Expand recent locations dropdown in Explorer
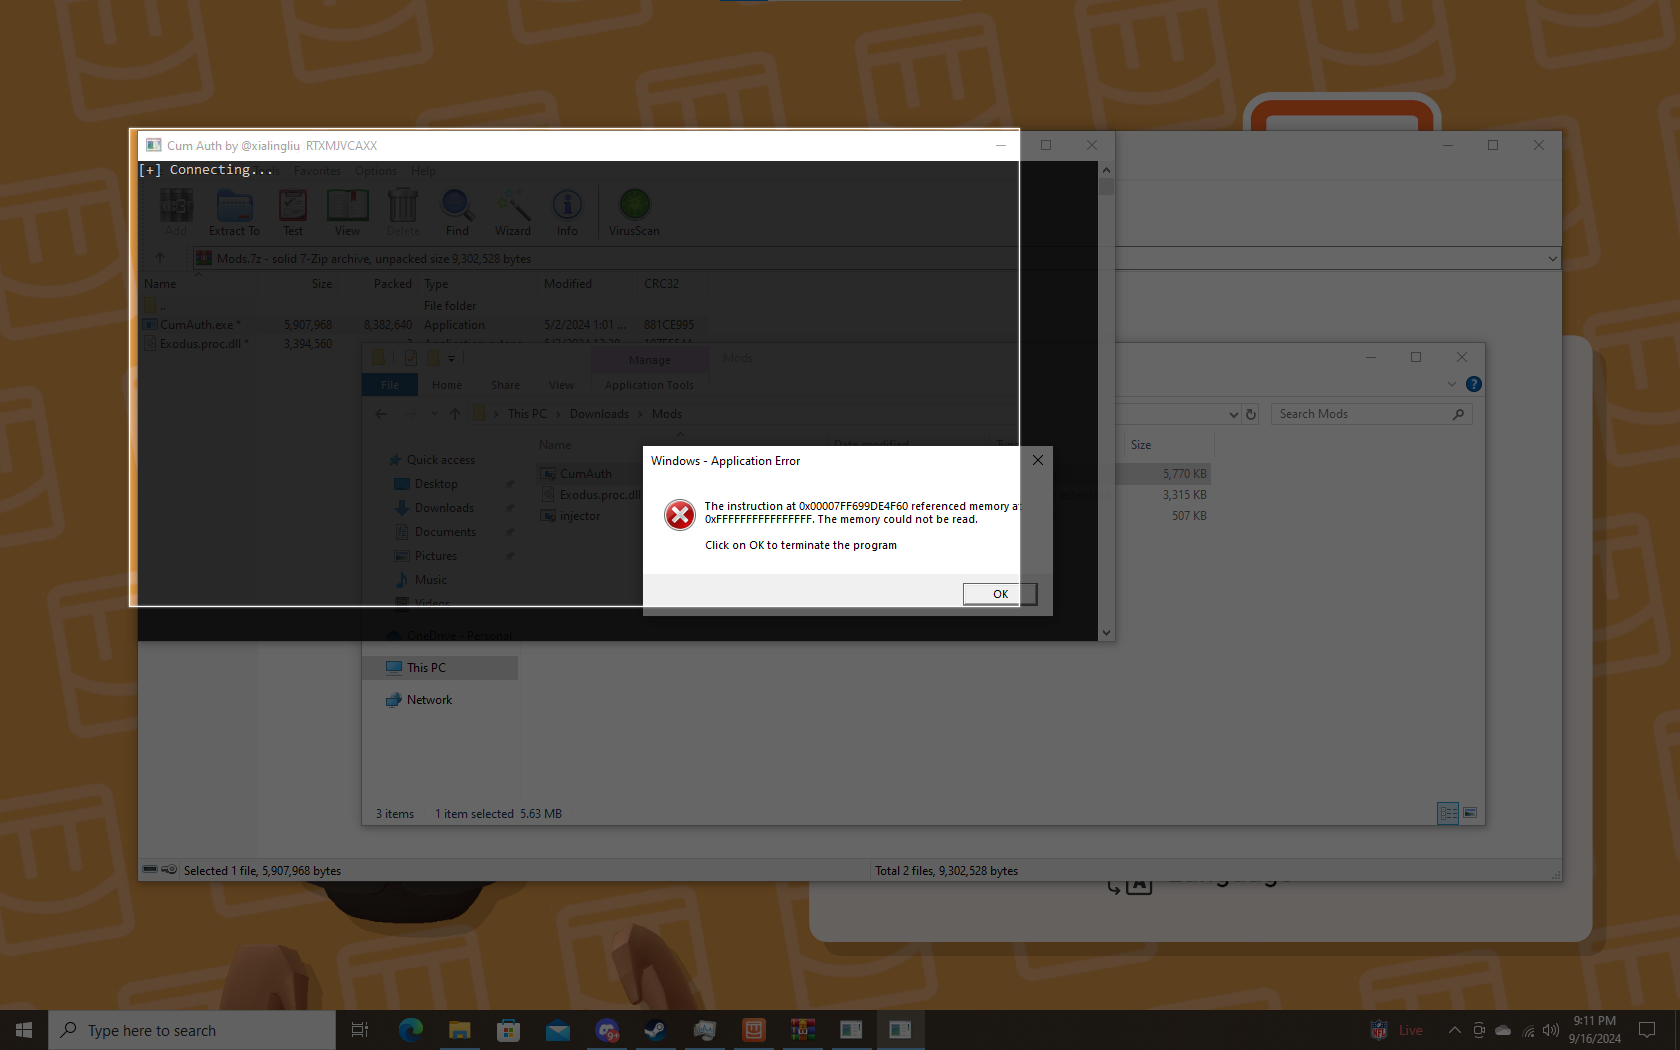 point(434,414)
